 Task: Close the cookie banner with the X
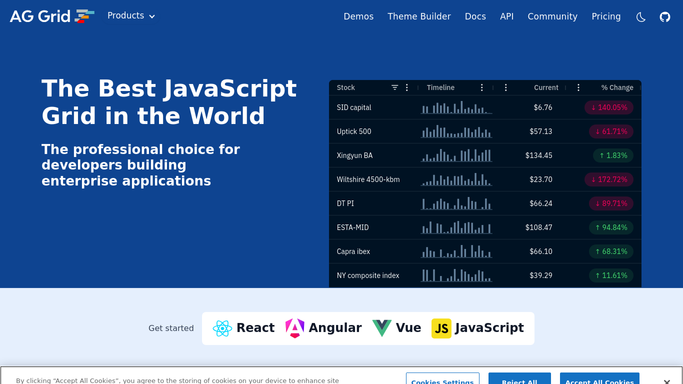(x=667, y=381)
